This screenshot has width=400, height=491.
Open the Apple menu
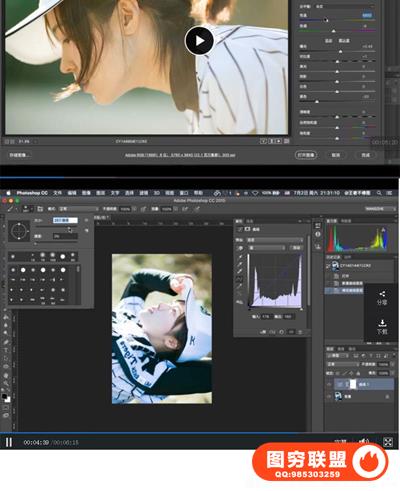pos(8,193)
